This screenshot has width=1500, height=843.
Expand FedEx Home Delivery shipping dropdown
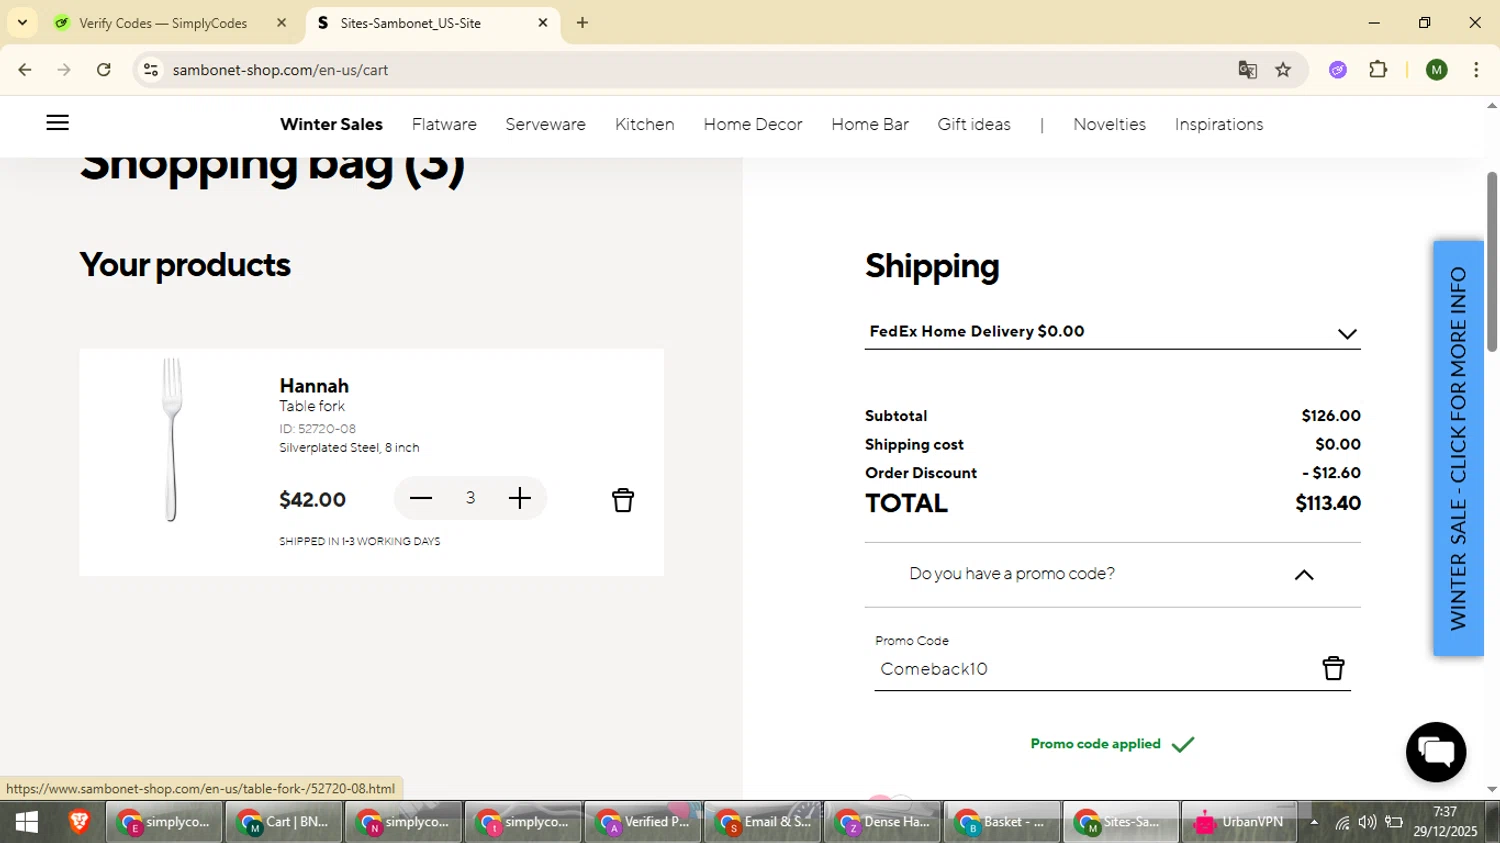[x=1112, y=332]
